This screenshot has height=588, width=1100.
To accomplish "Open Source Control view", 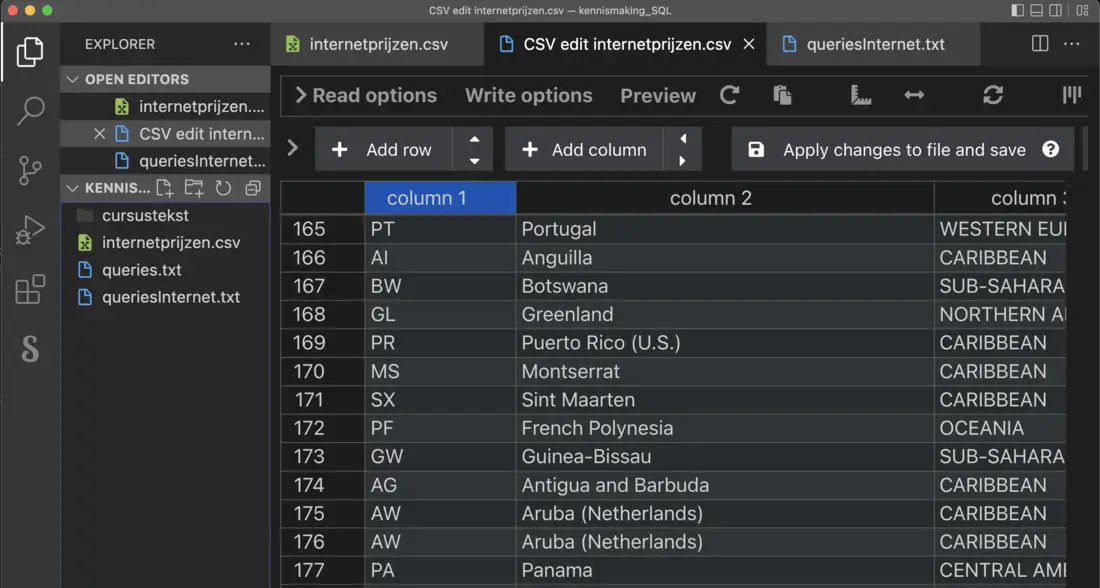I will point(29,170).
